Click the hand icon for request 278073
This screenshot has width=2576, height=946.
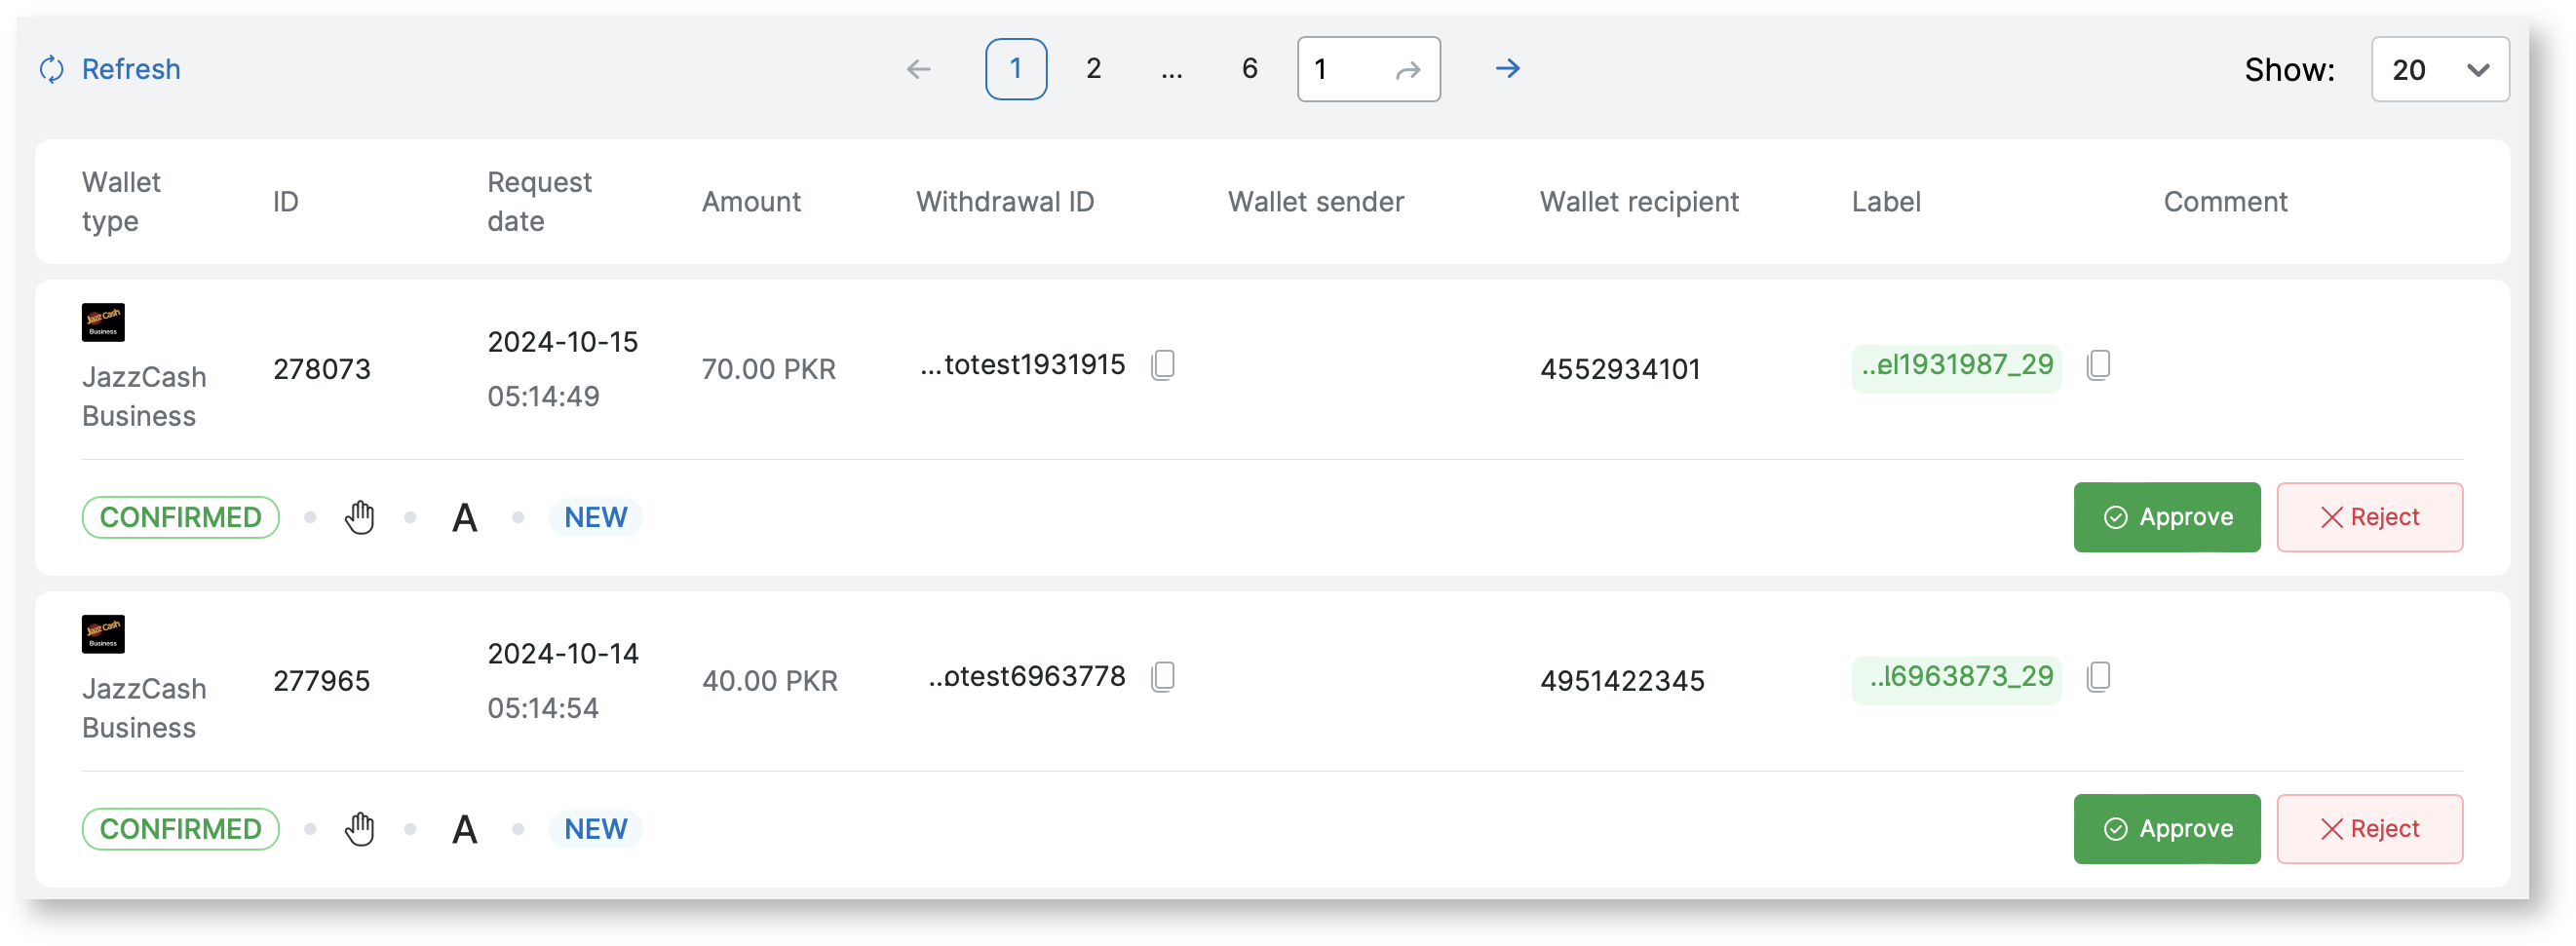pyautogui.click(x=360, y=517)
